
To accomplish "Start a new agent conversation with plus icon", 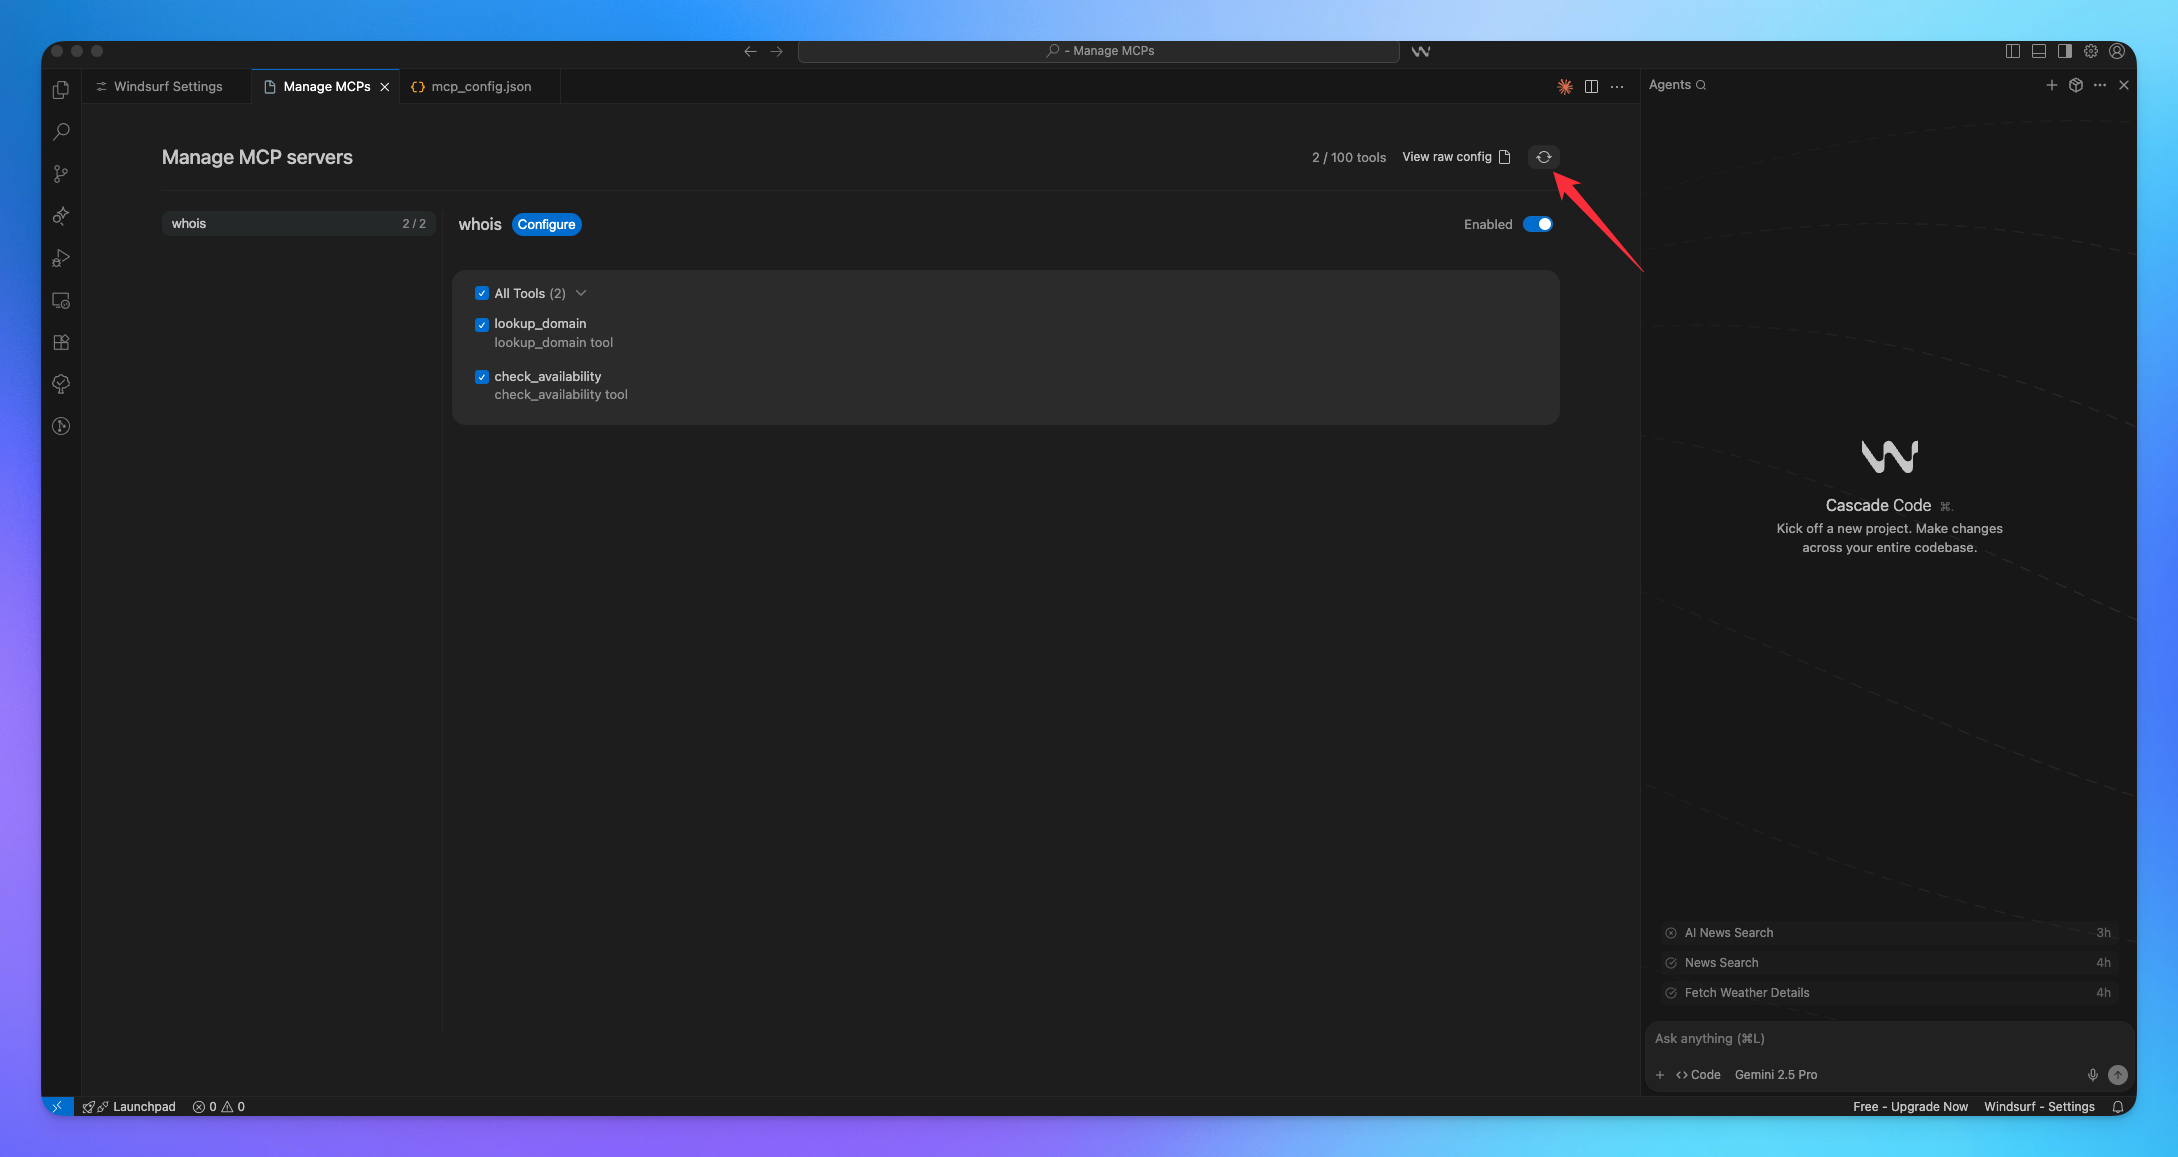I will pyautogui.click(x=2051, y=85).
